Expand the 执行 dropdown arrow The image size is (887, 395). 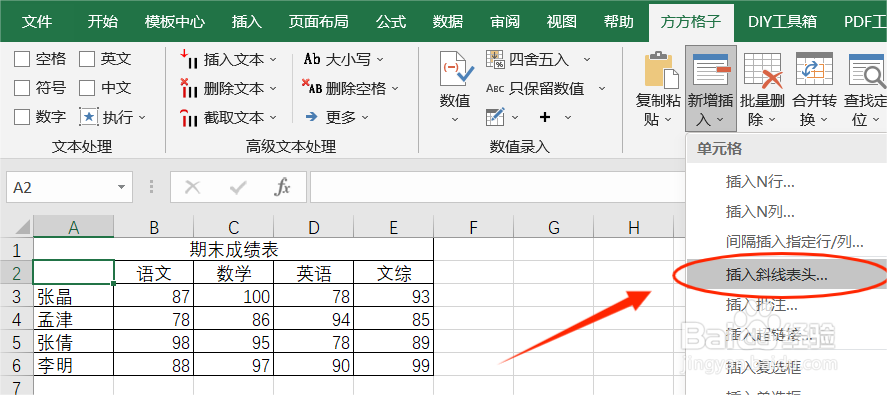click(142, 118)
